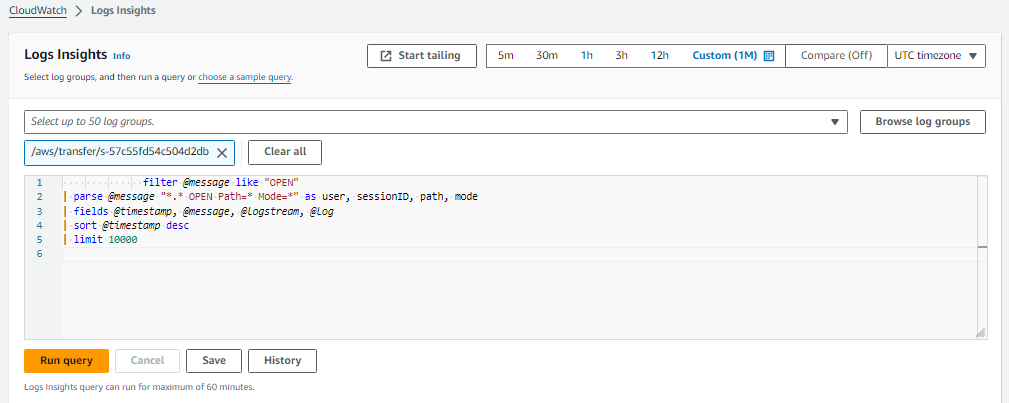Open the Logs Insights Info link
Image resolution: width=1009 pixels, height=403 pixels.
pyautogui.click(x=122, y=56)
